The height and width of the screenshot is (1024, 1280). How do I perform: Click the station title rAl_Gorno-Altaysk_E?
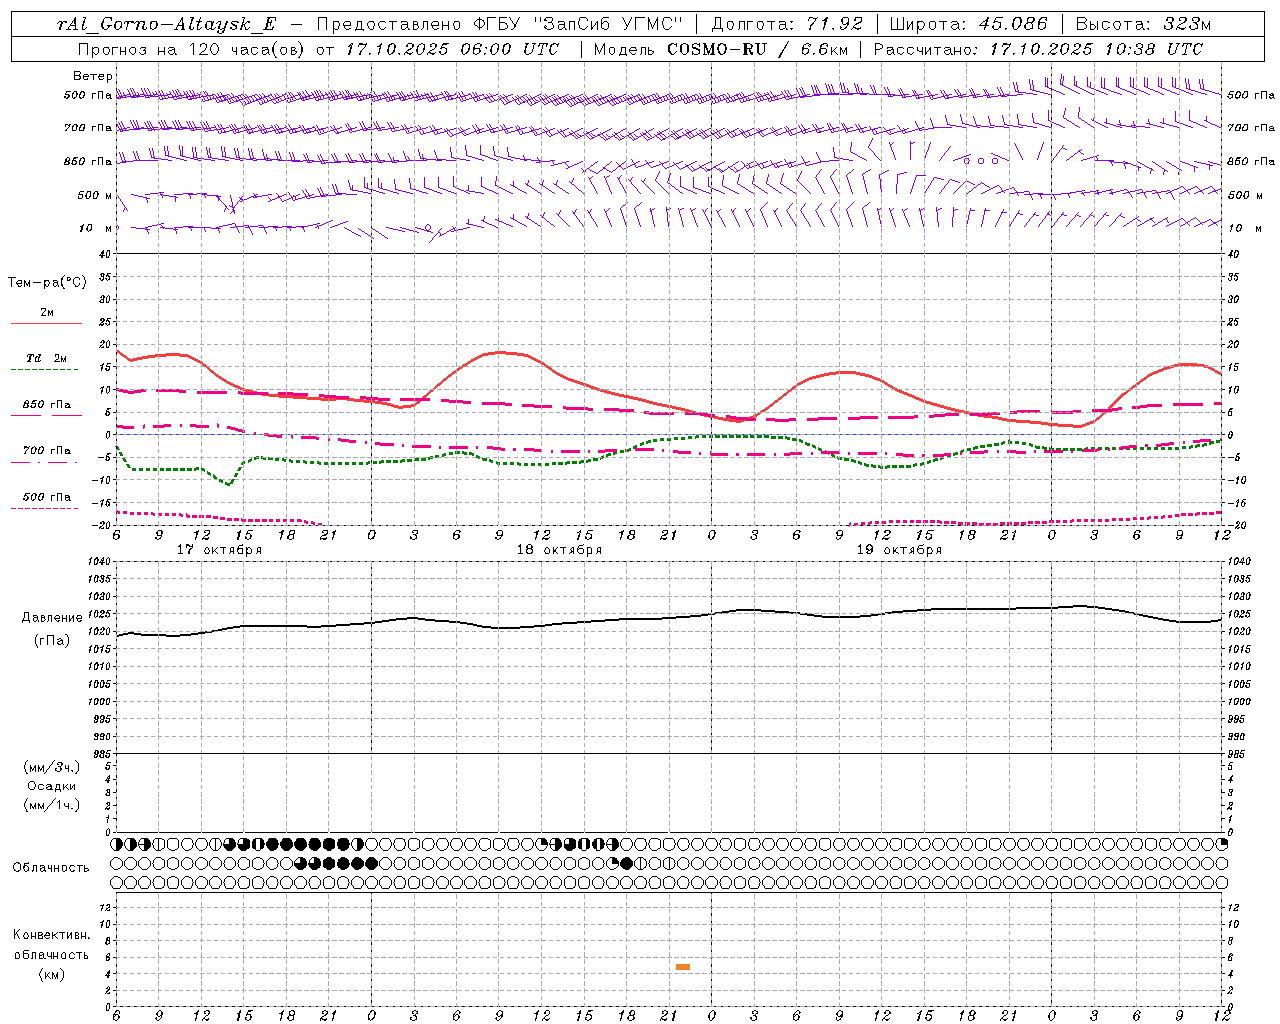(166, 24)
